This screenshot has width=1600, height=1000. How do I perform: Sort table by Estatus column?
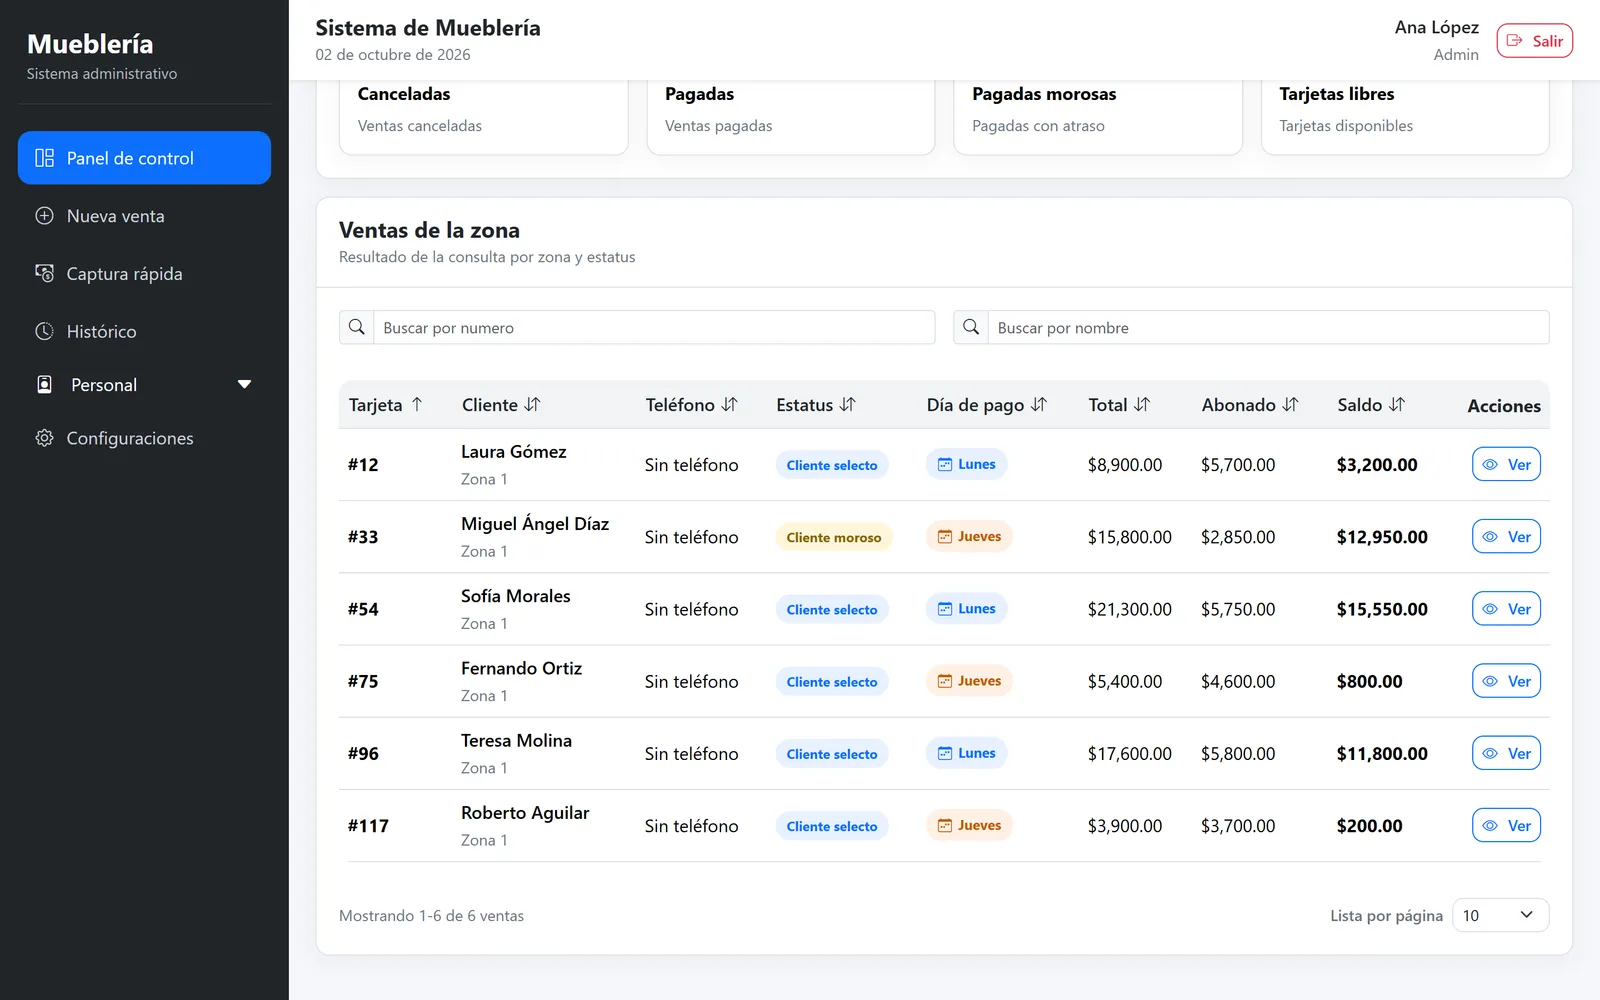(816, 405)
